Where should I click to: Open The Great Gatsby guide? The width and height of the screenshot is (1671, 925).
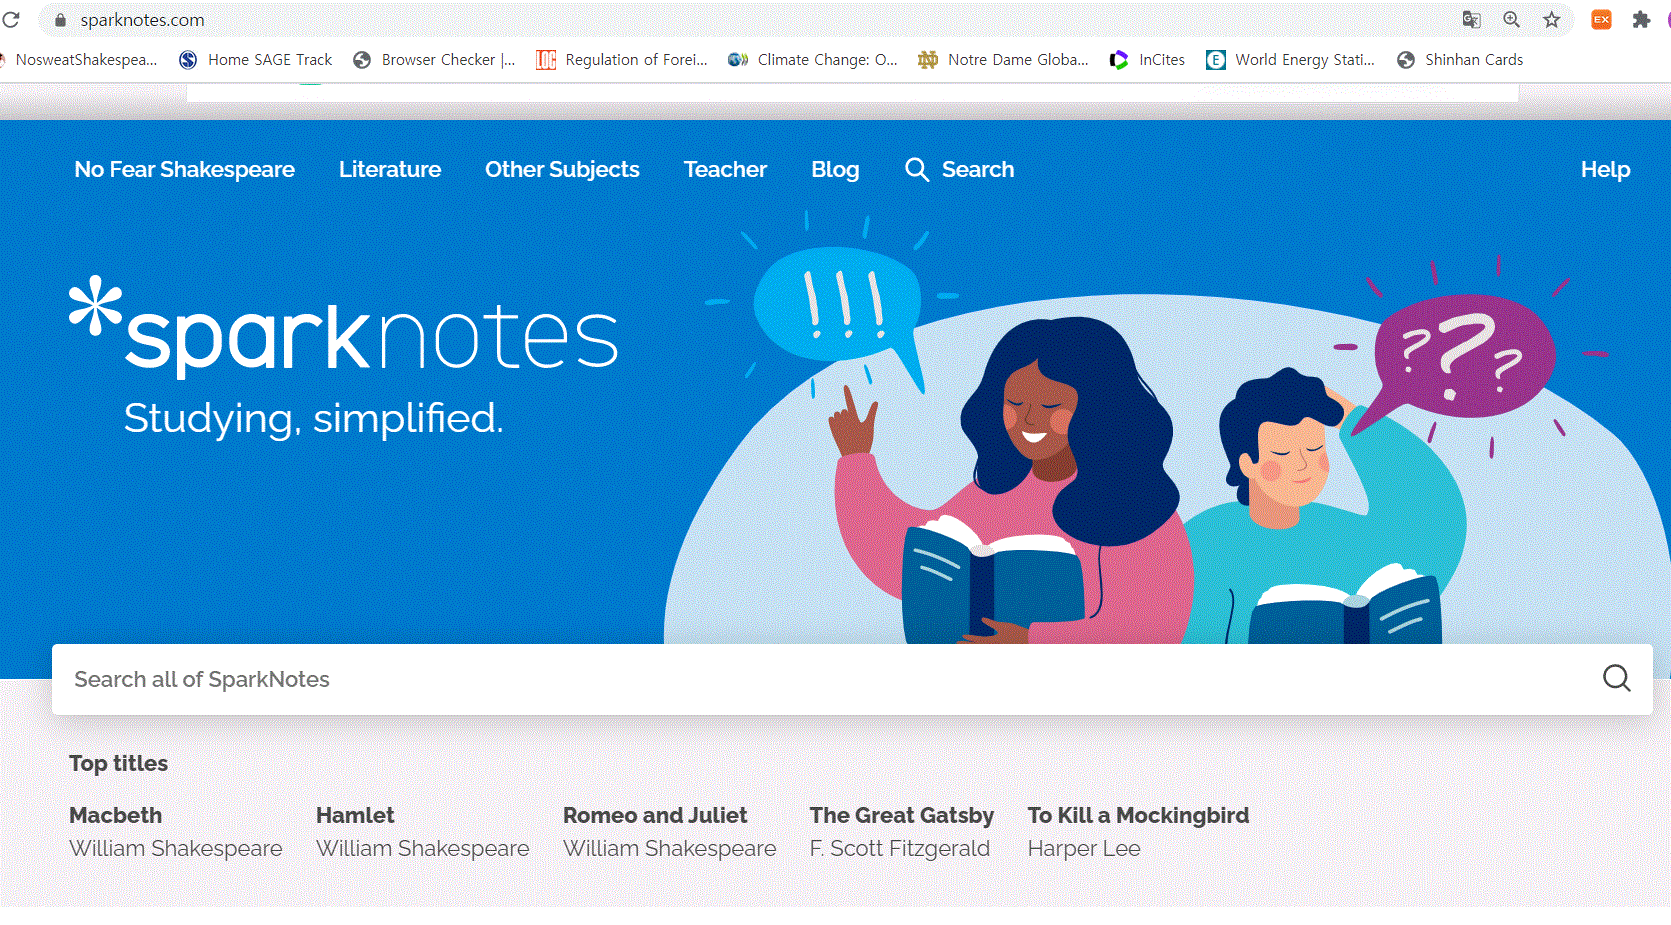902,815
